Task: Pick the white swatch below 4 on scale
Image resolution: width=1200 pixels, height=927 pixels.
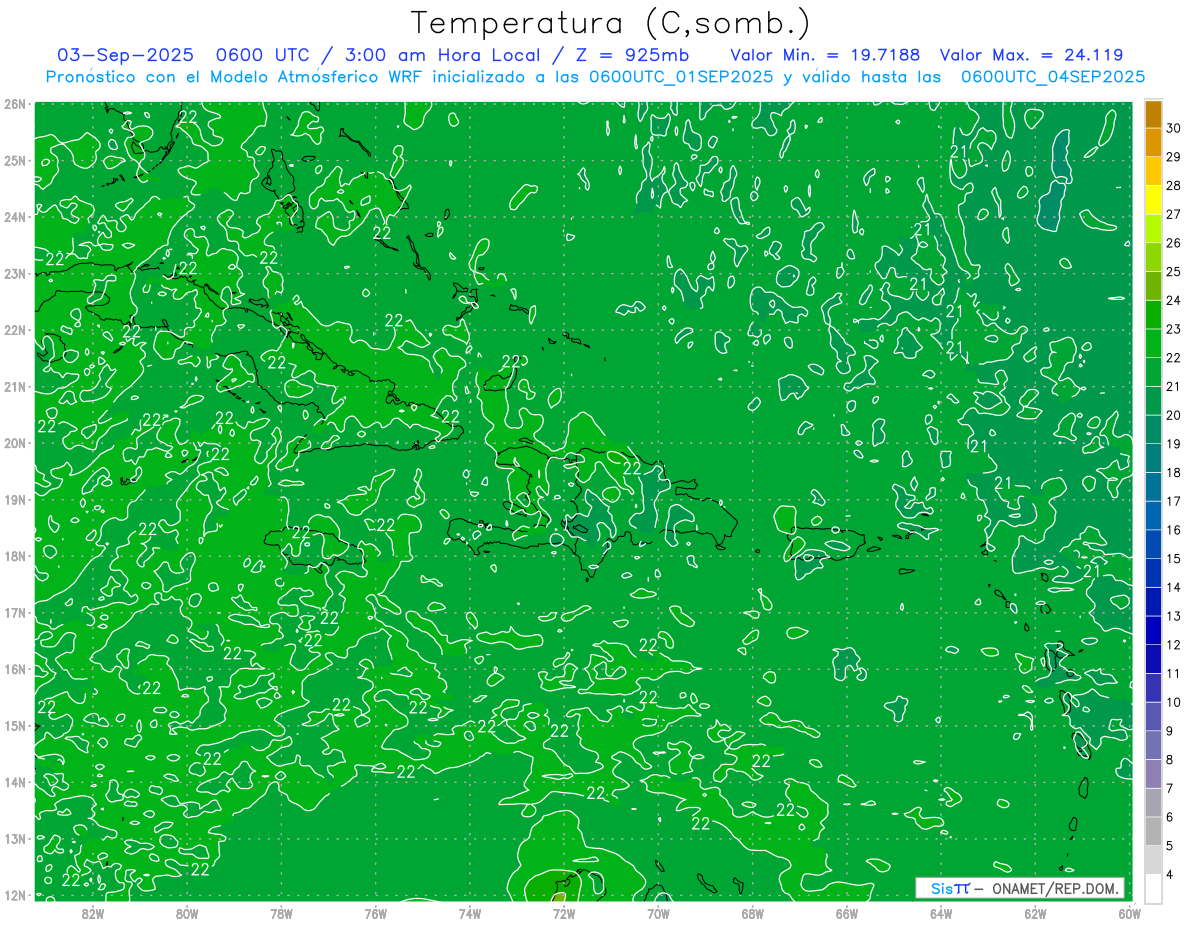Action: coord(1153,888)
